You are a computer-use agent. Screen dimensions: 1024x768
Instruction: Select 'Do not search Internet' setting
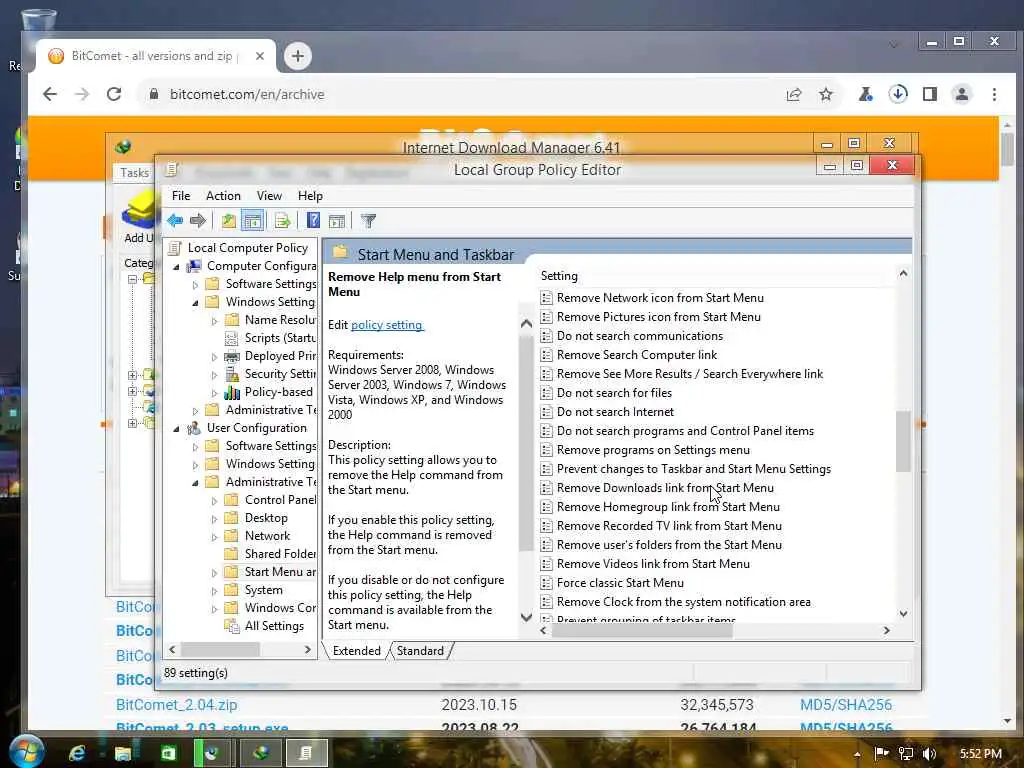(615, 411)
